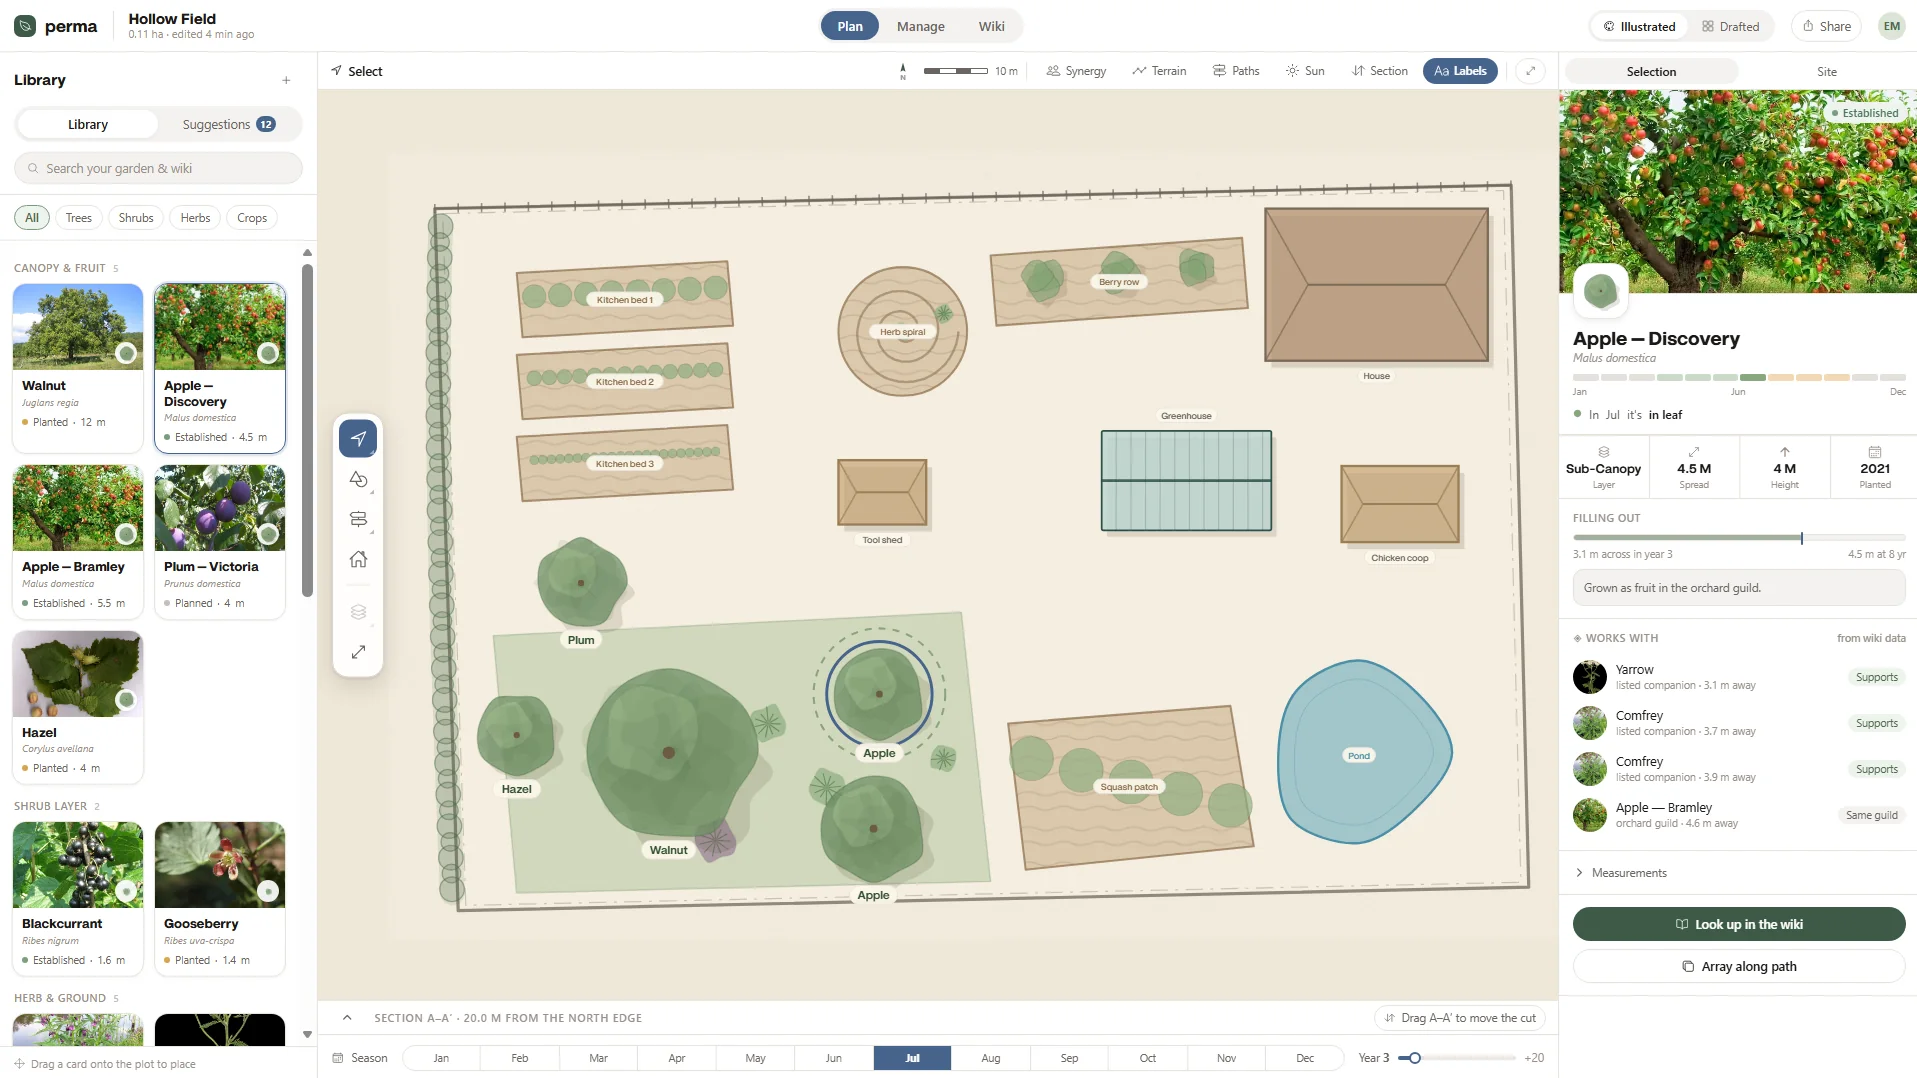This screenshot has height=1078, width=1917.
Task: Select Aug on the season timeline
Action: pyautogui.click(x=990, y=1058)
